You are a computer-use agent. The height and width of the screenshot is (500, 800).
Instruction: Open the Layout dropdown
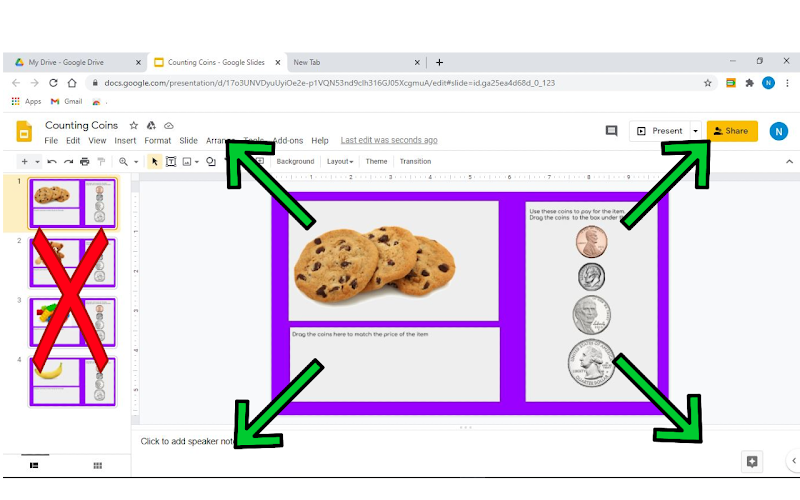coord(340,162)
